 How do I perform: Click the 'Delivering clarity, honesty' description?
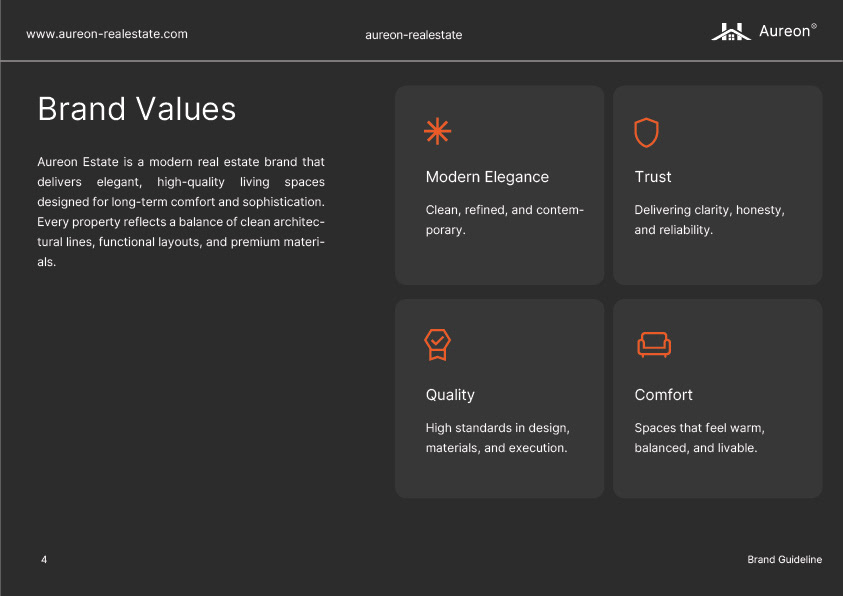pyautogui.click(x=709, y=220)
